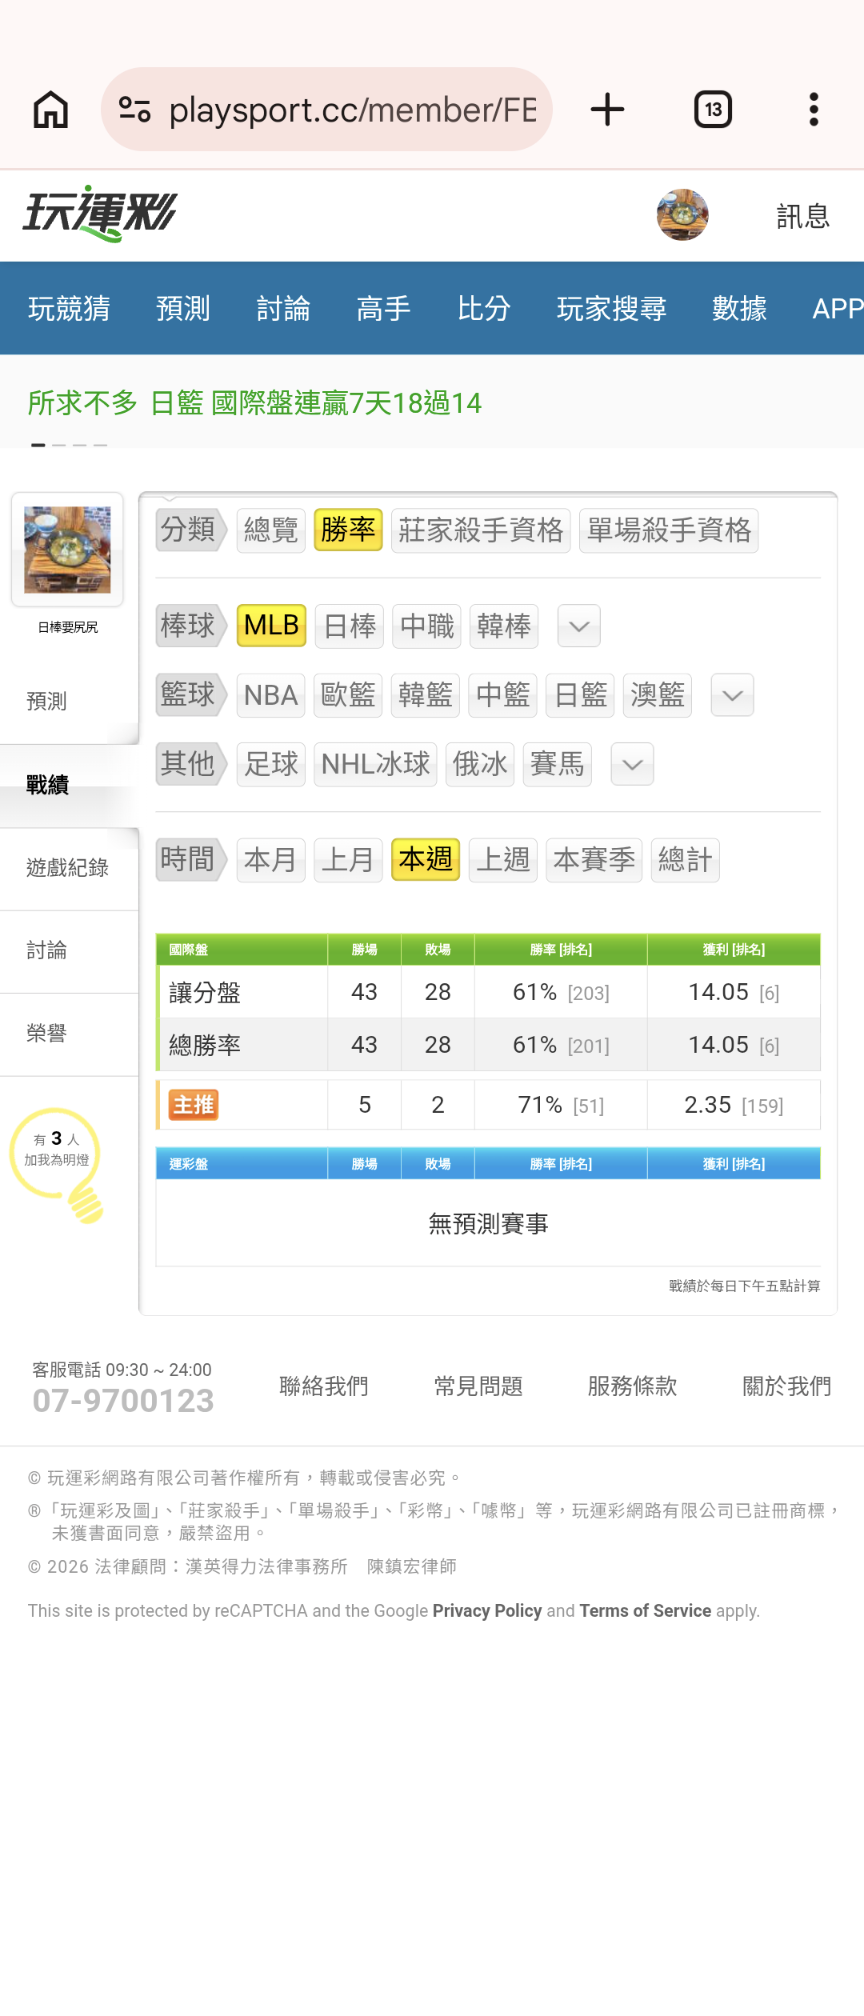The height and width of the screenshot is (2016, 864).
Task: Click the Privacy Policy link
Action: [x=487, y=1611]
